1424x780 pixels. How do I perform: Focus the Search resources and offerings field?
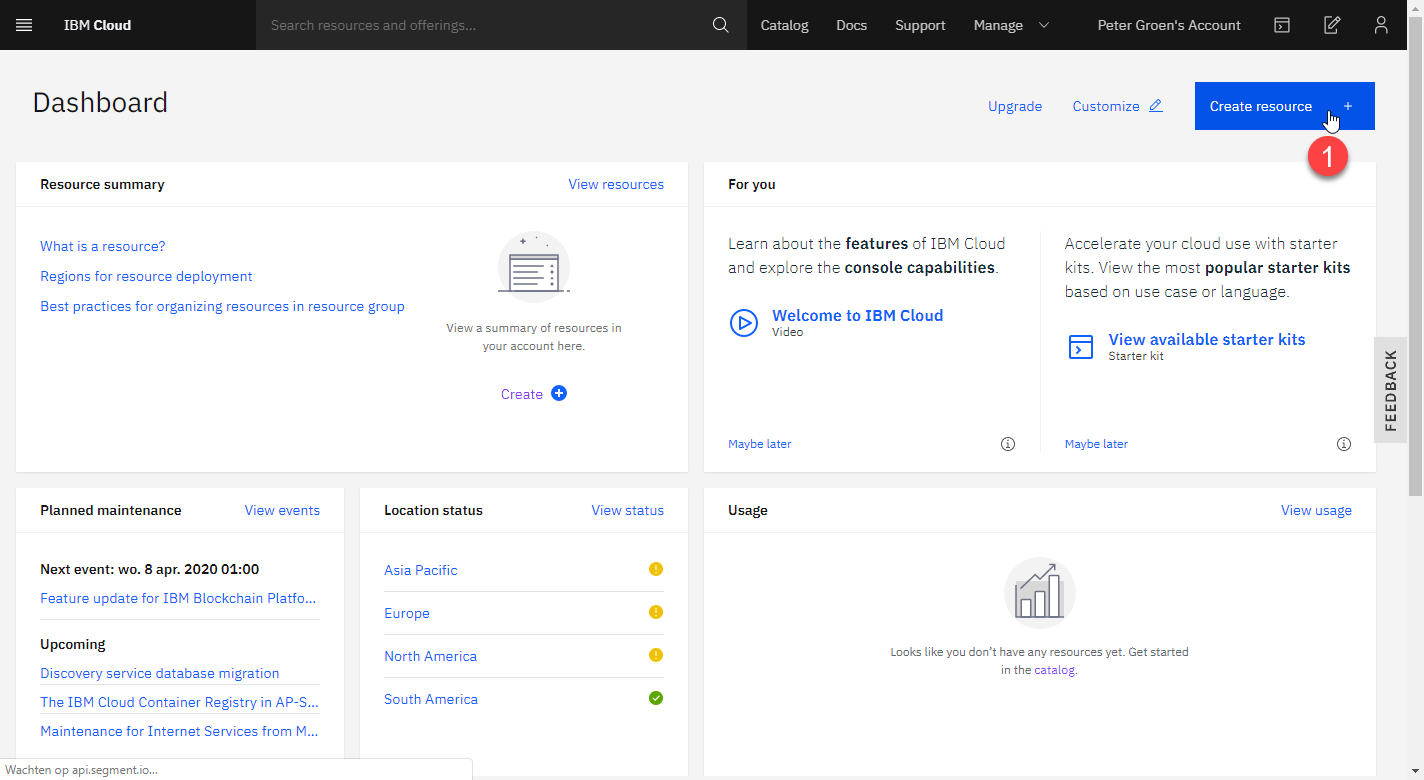[485, 25]
